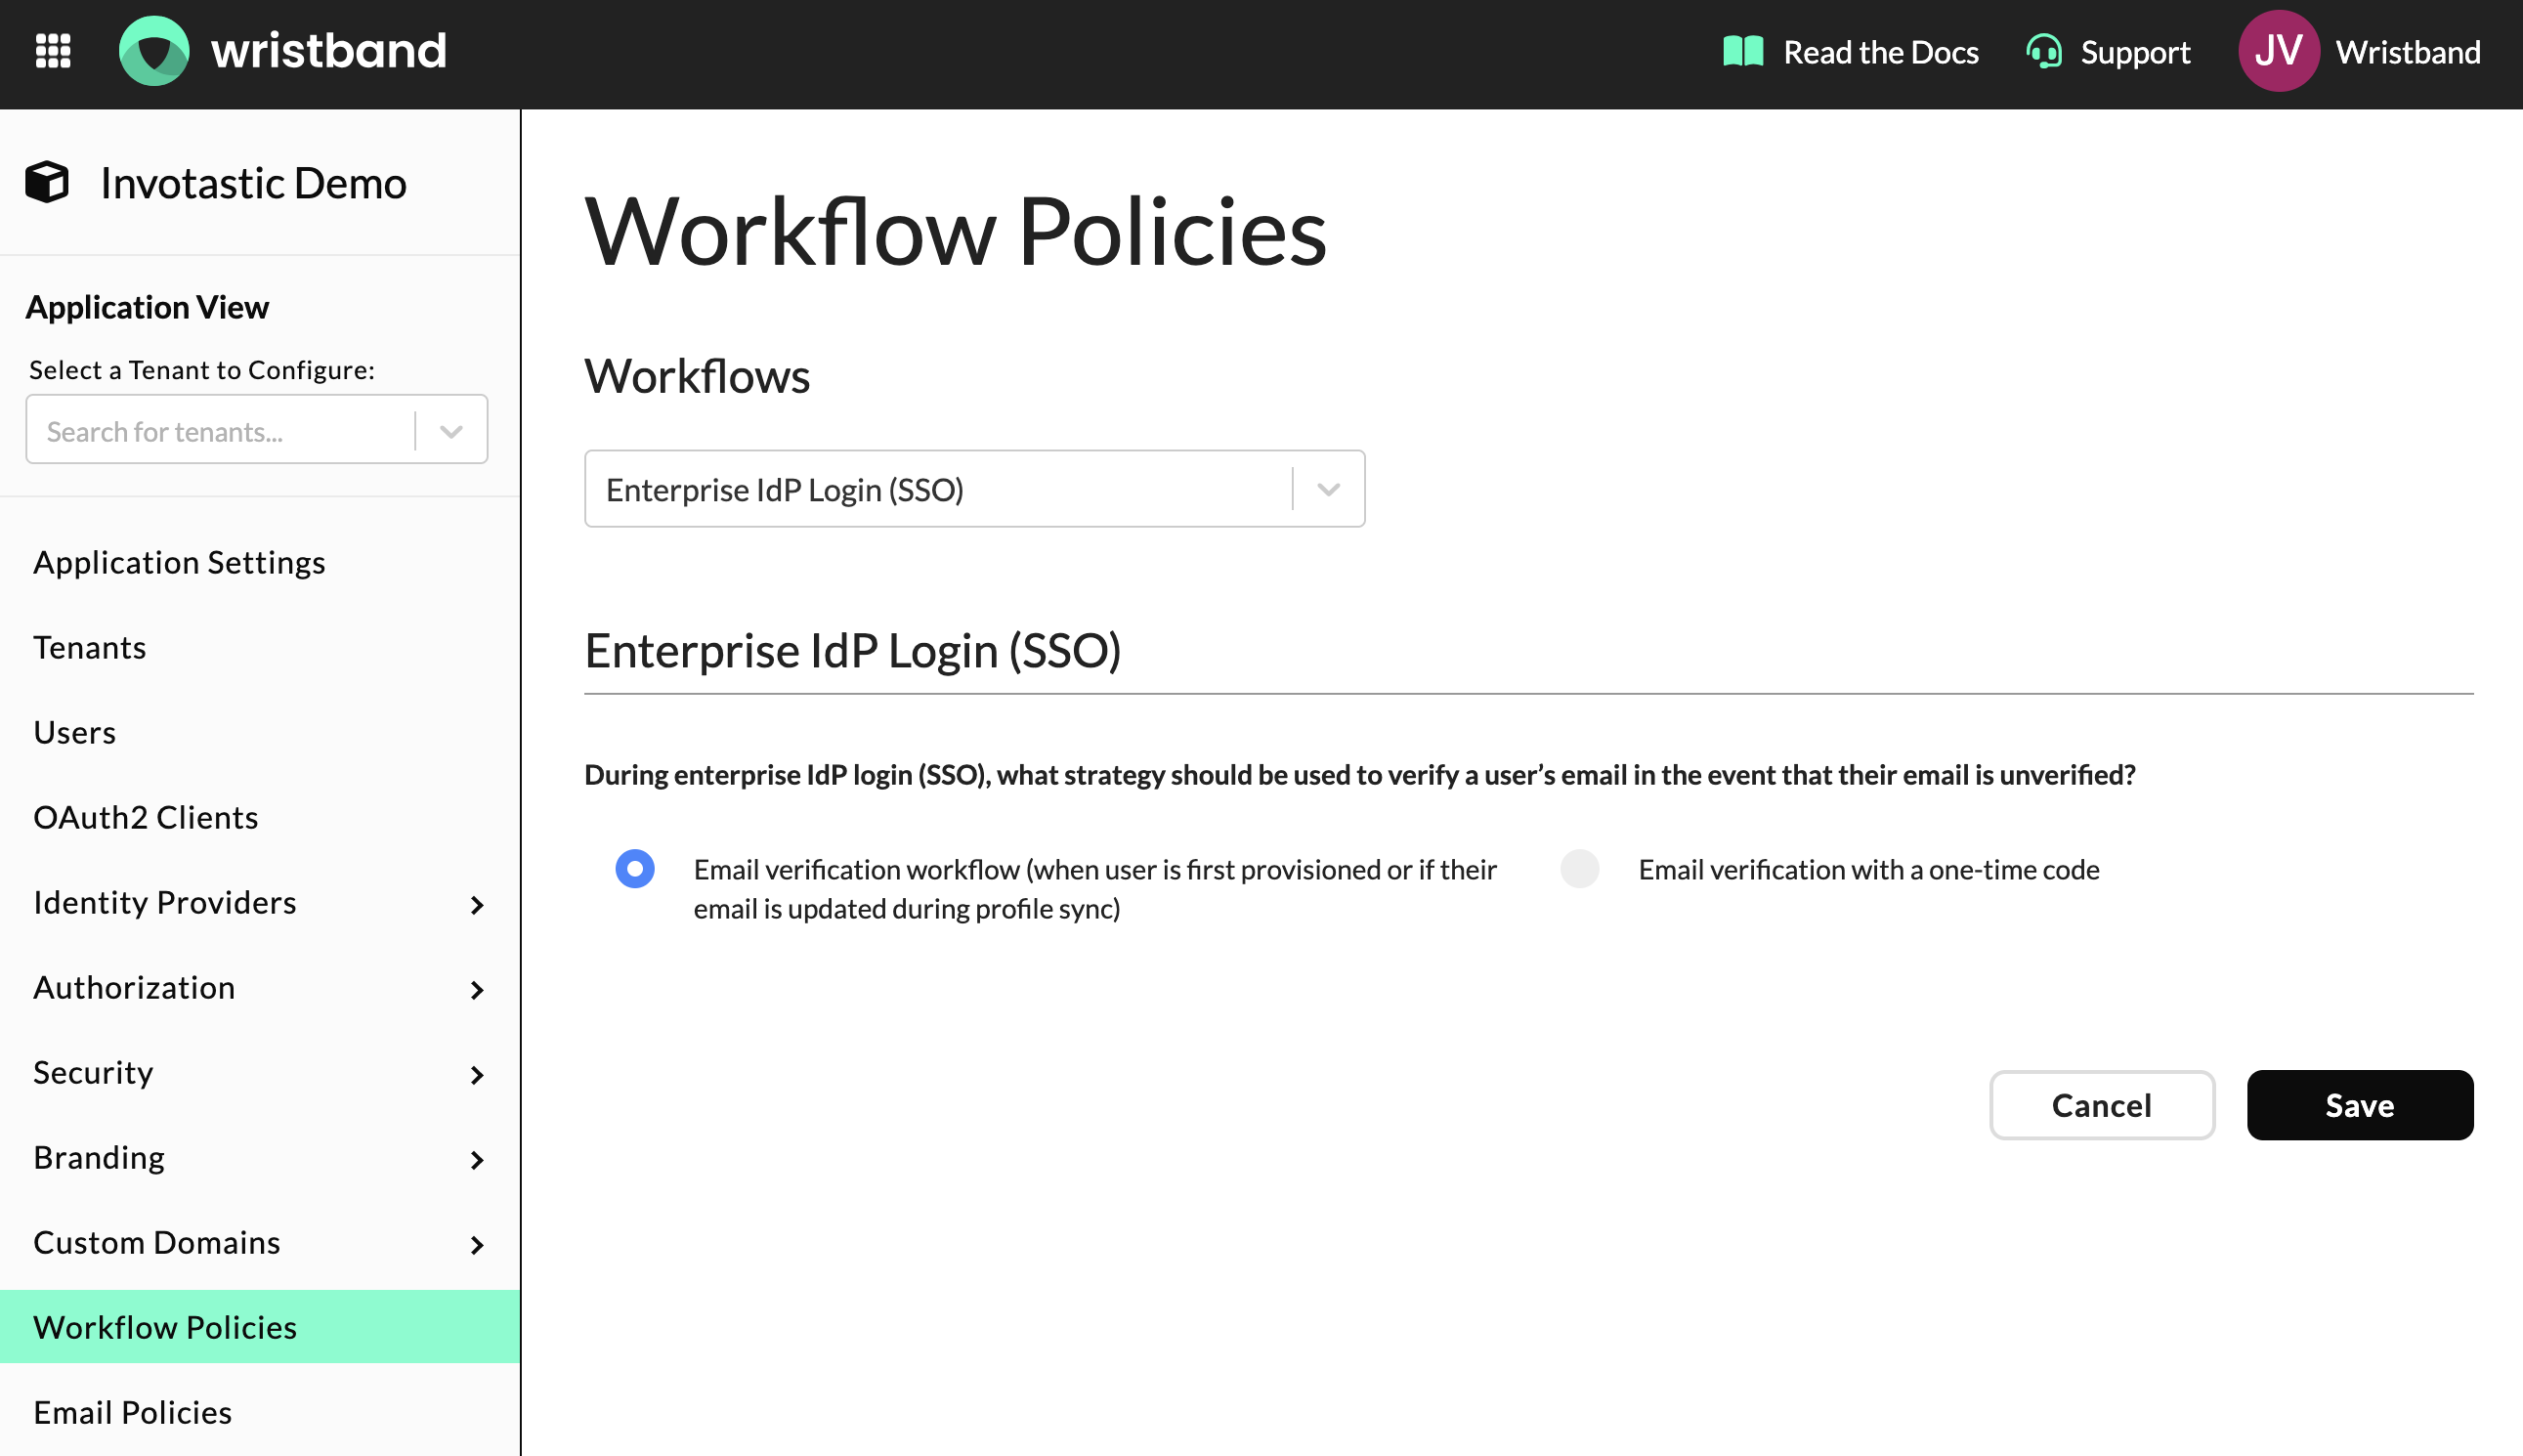
Task: Click the Search for tenants field
Action: pyautogui.click(x=220, y=431)
